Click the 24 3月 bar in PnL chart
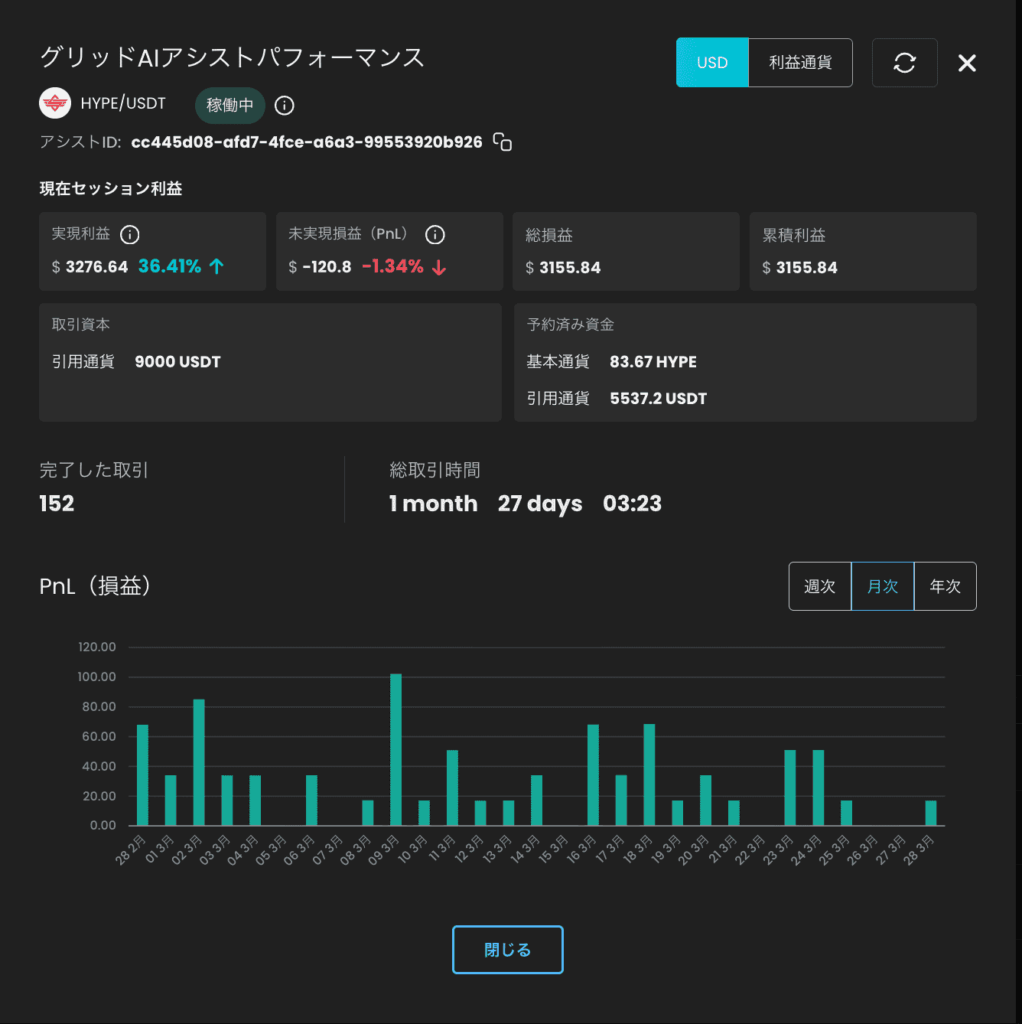This screenshot has height=1024, width=1022. pos(818,788)
